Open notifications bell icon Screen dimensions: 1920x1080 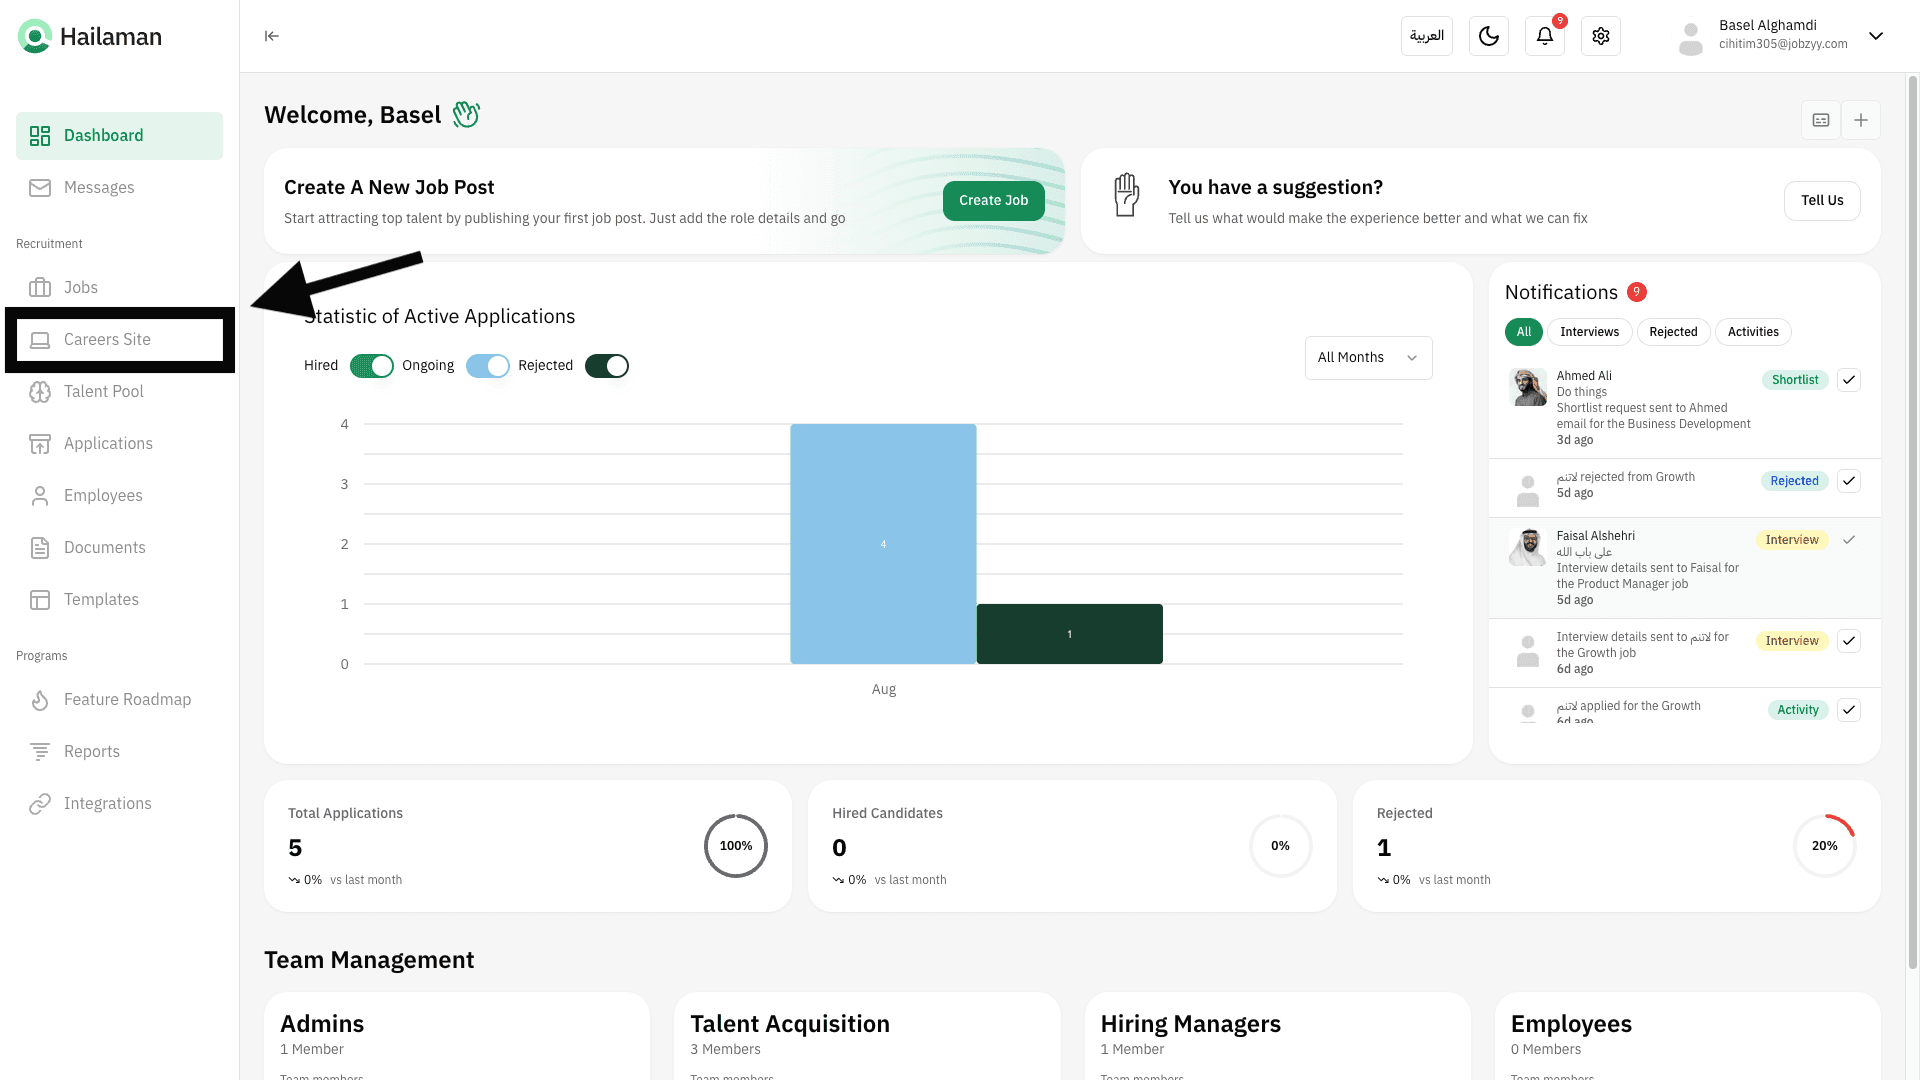[x=1544, y=36]
